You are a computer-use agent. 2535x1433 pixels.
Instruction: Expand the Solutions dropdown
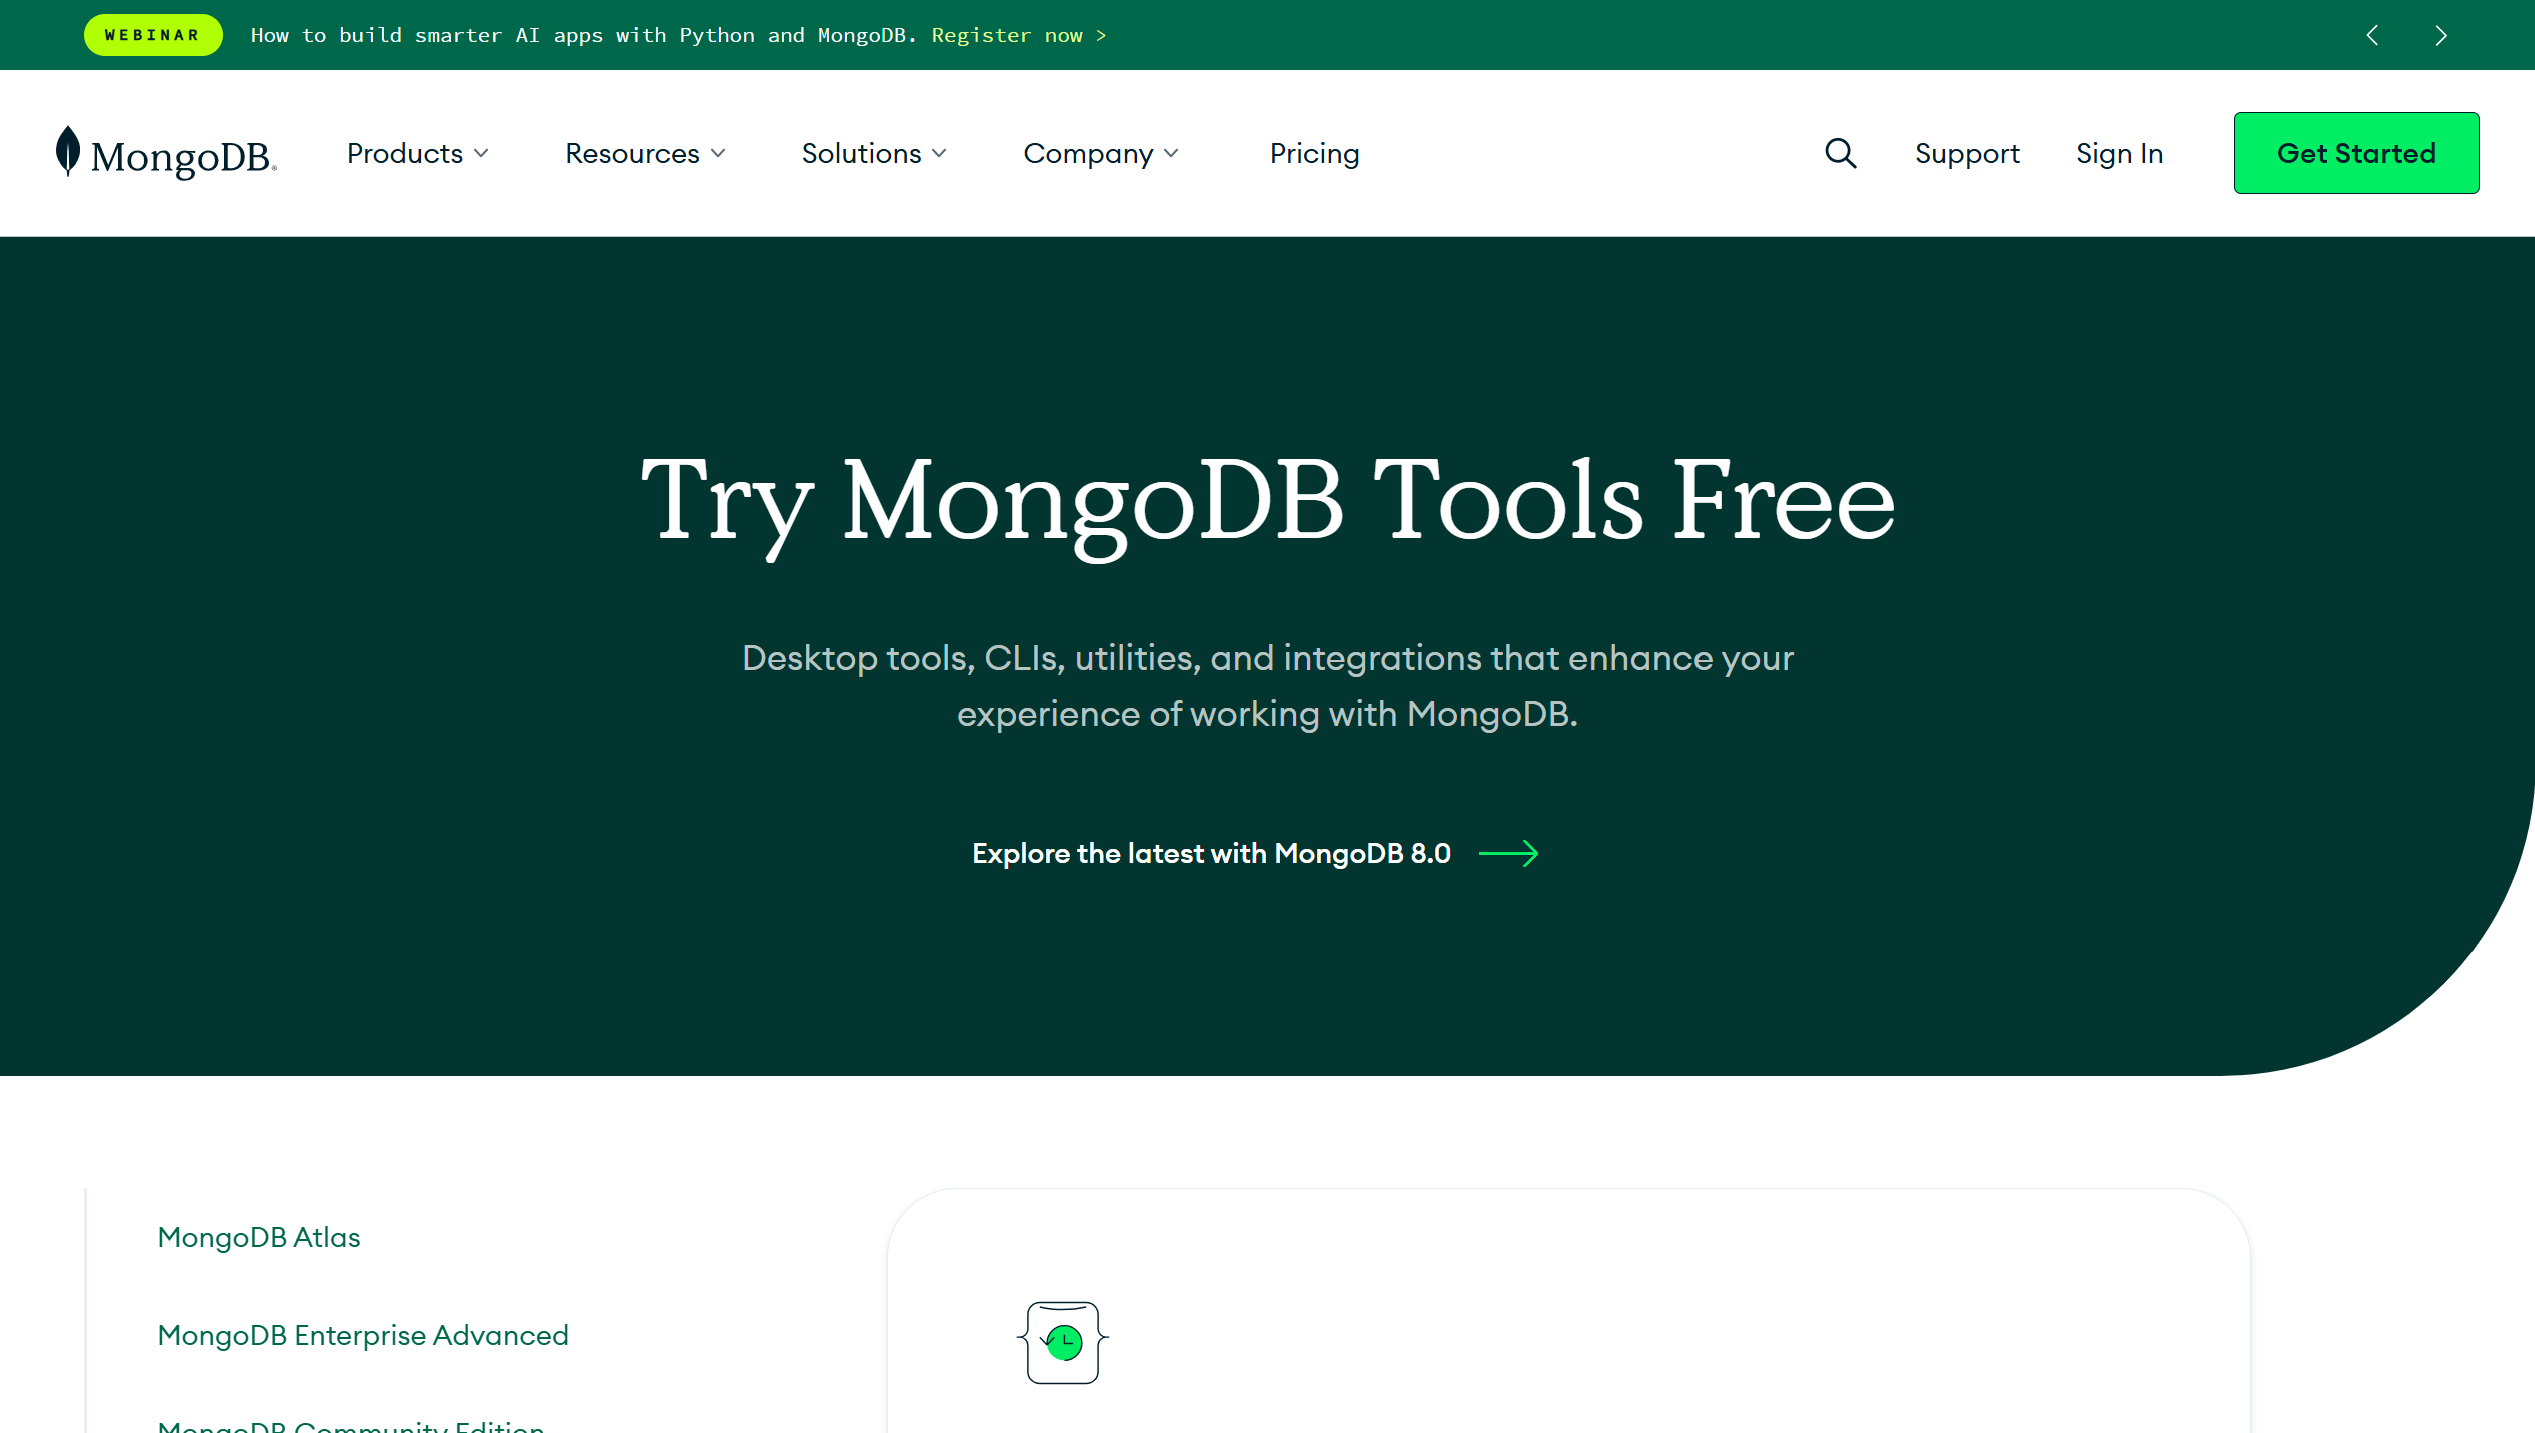[x=873, y=153]
